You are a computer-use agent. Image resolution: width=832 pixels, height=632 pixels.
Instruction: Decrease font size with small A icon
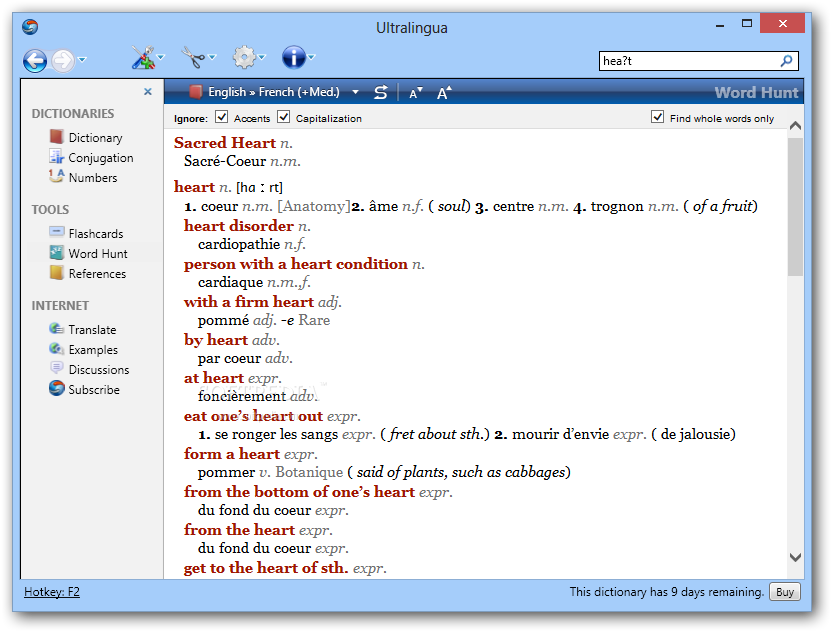pyautogui.click(x=415, y=93)
